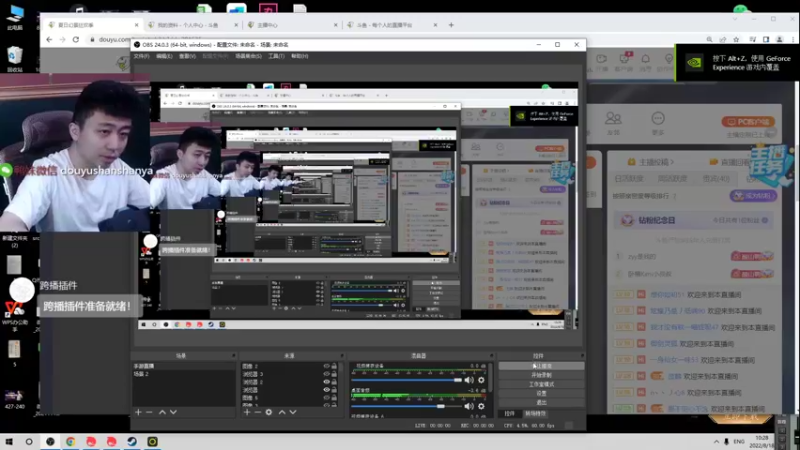The height and width of the screenshot is (450, 800).
Task: Switch to 主播中心 Chrome tab
Action: pos(292,24)
